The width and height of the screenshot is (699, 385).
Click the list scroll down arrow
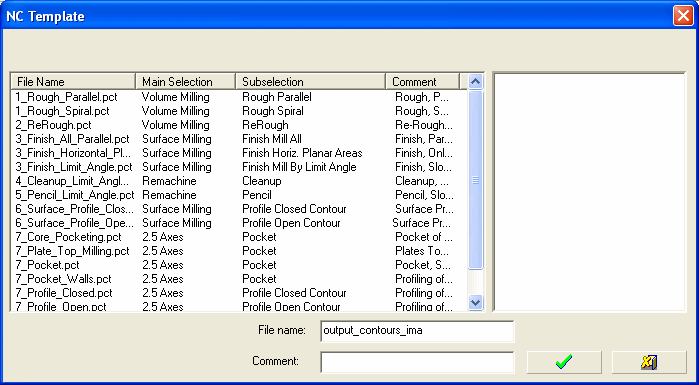[x=476, y=303]
